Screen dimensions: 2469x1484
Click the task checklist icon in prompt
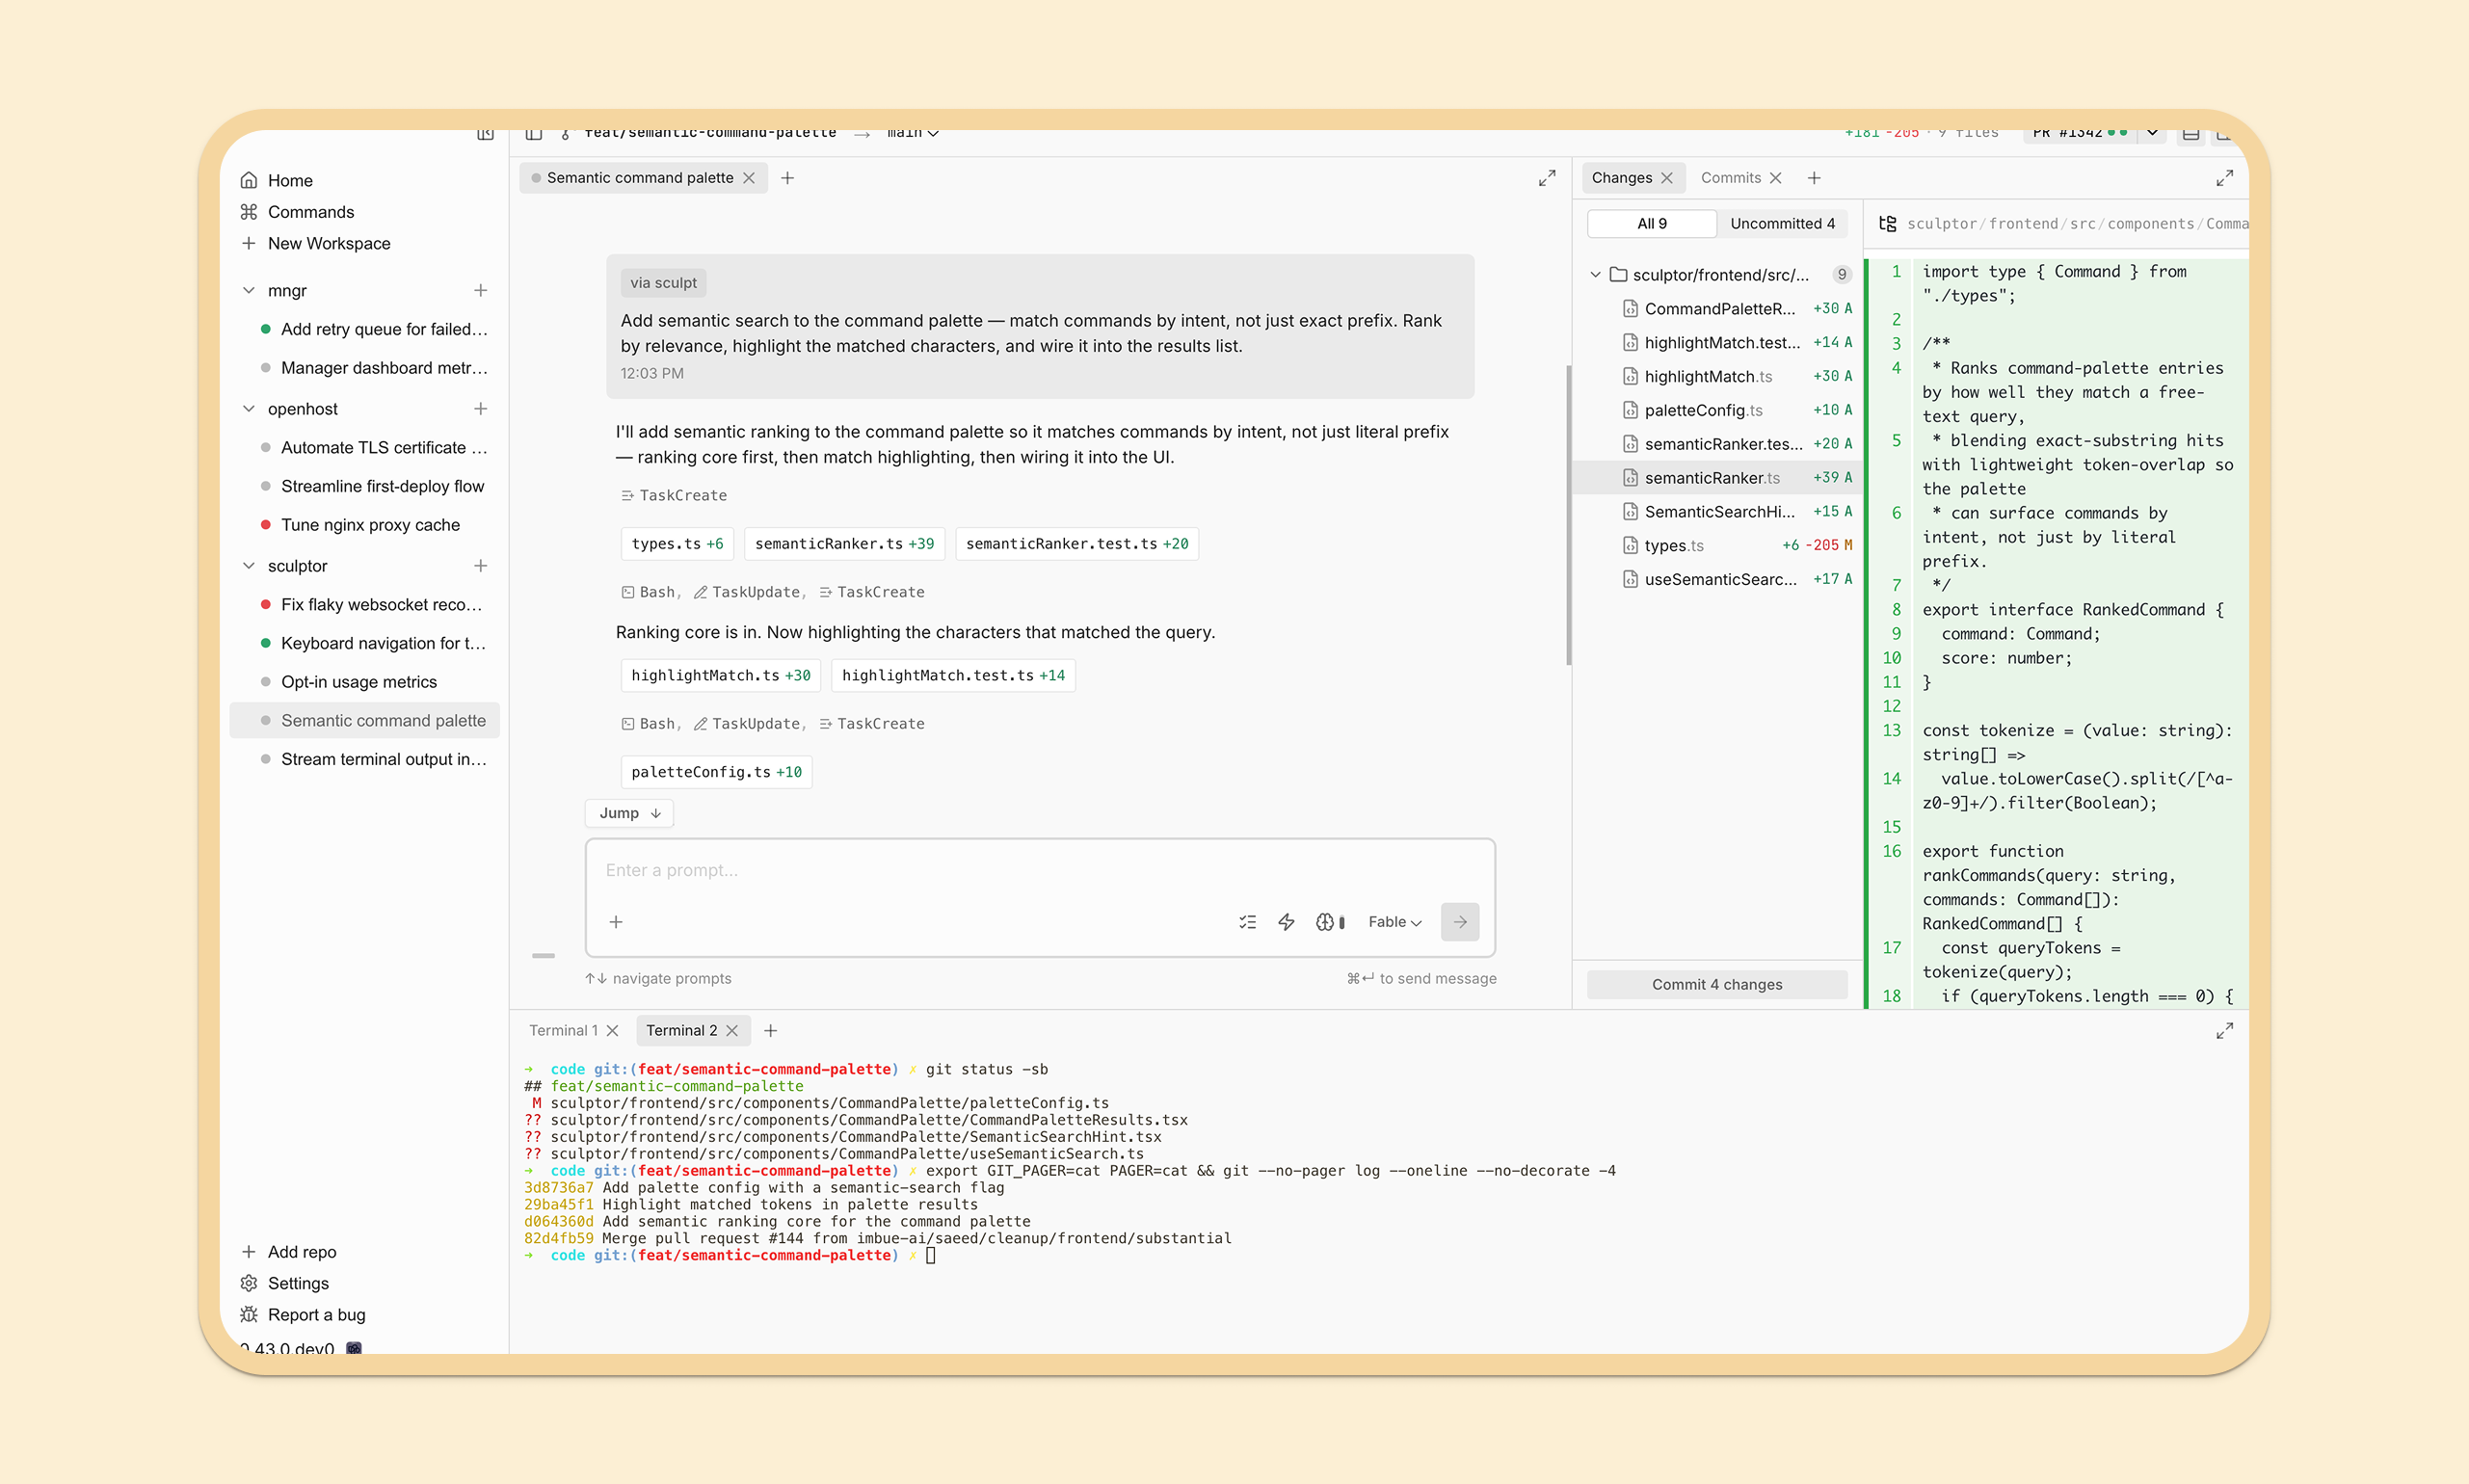(1247, 922)
